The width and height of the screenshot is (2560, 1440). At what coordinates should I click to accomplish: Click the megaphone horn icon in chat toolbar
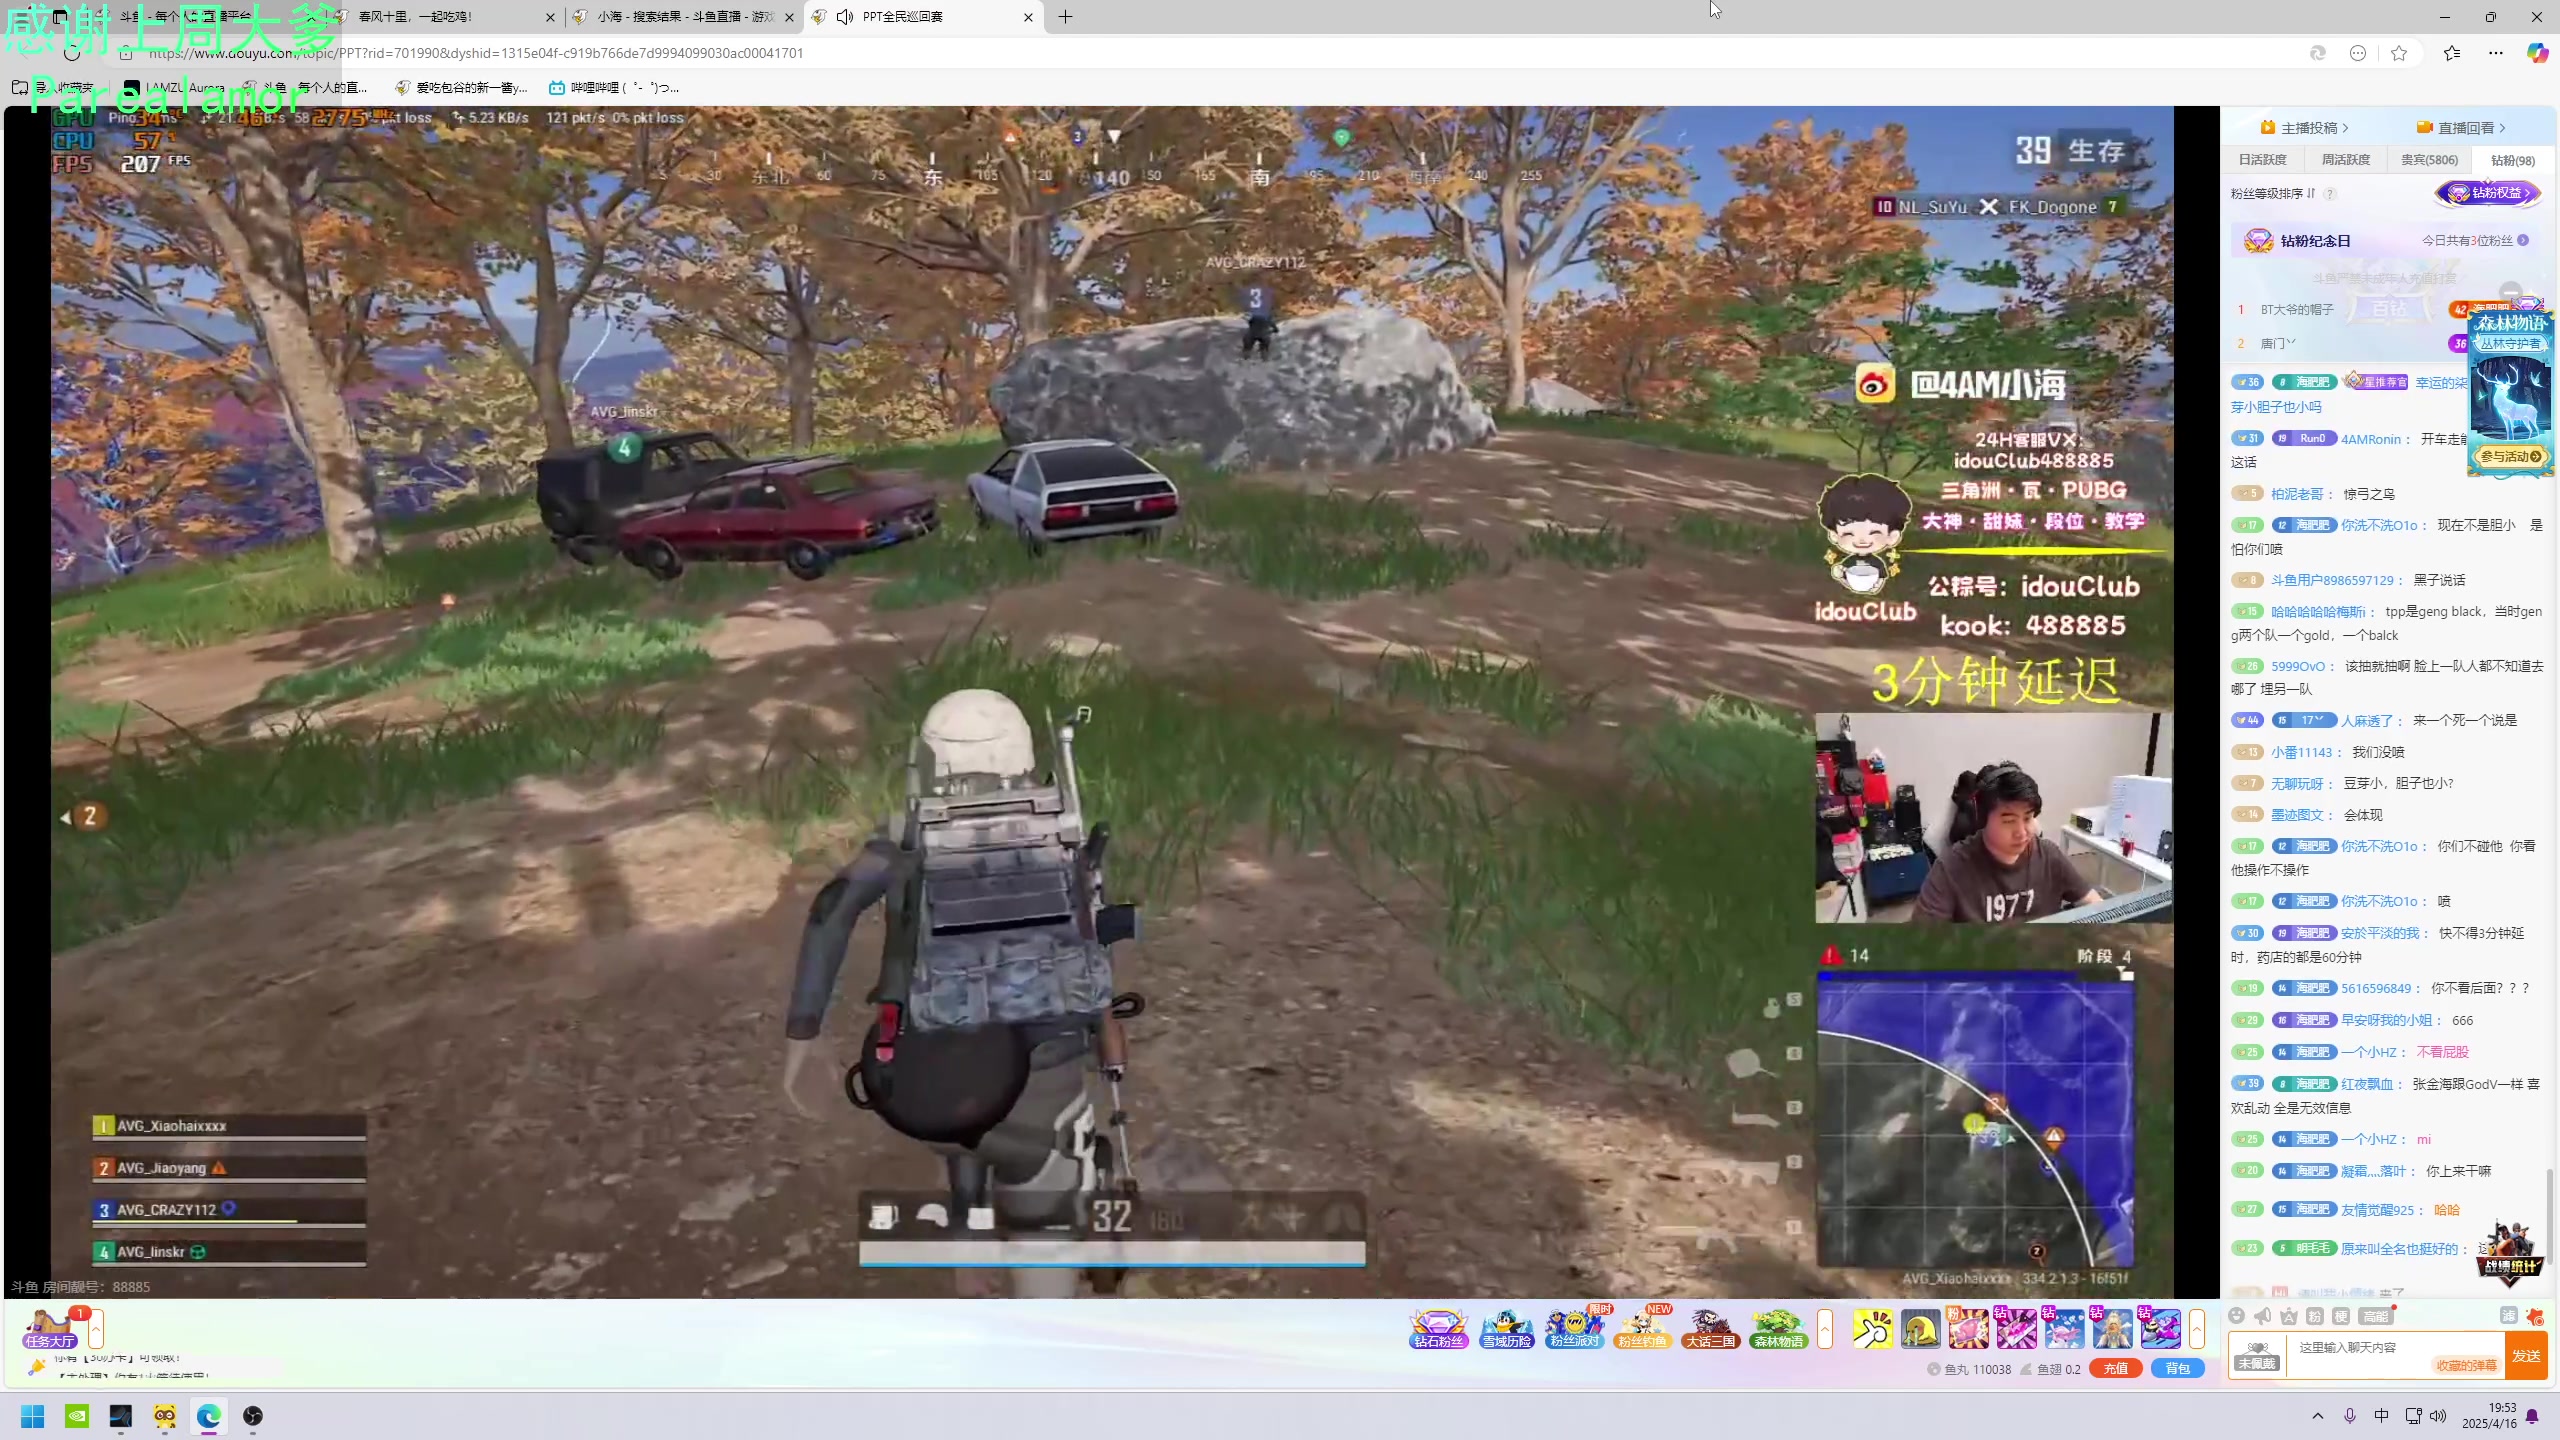pyautogui.click(x=2263, y=1316)
